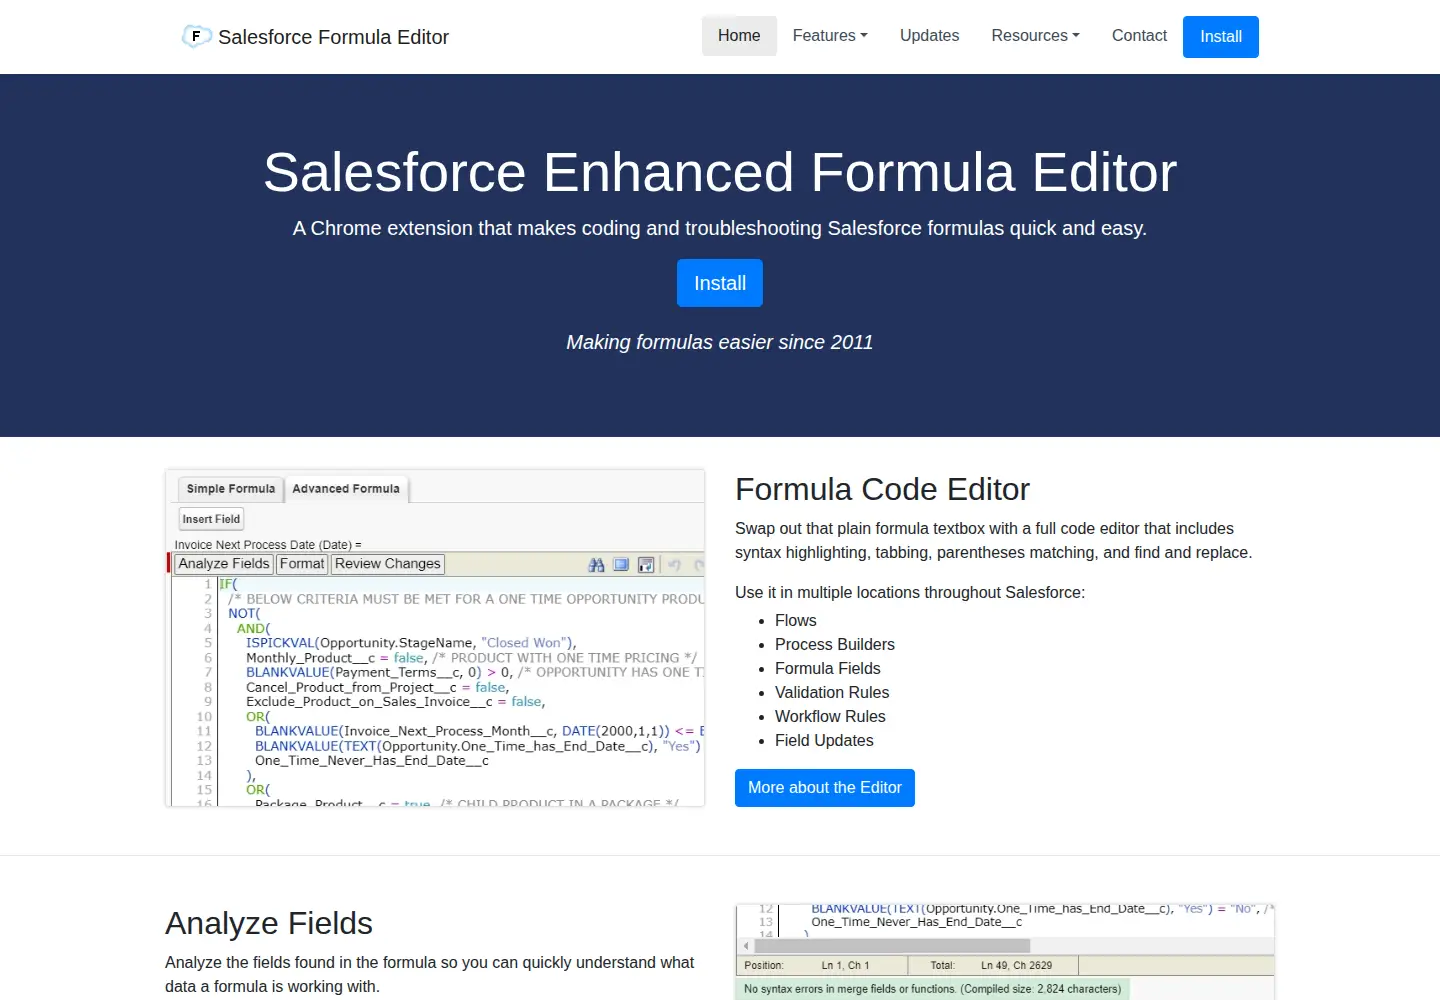Image resolution: width=1440 pixels, height=1000 pixels.
Task: Click the 'Ln 1, Ch 1' position status
Action: coord(845,965)
